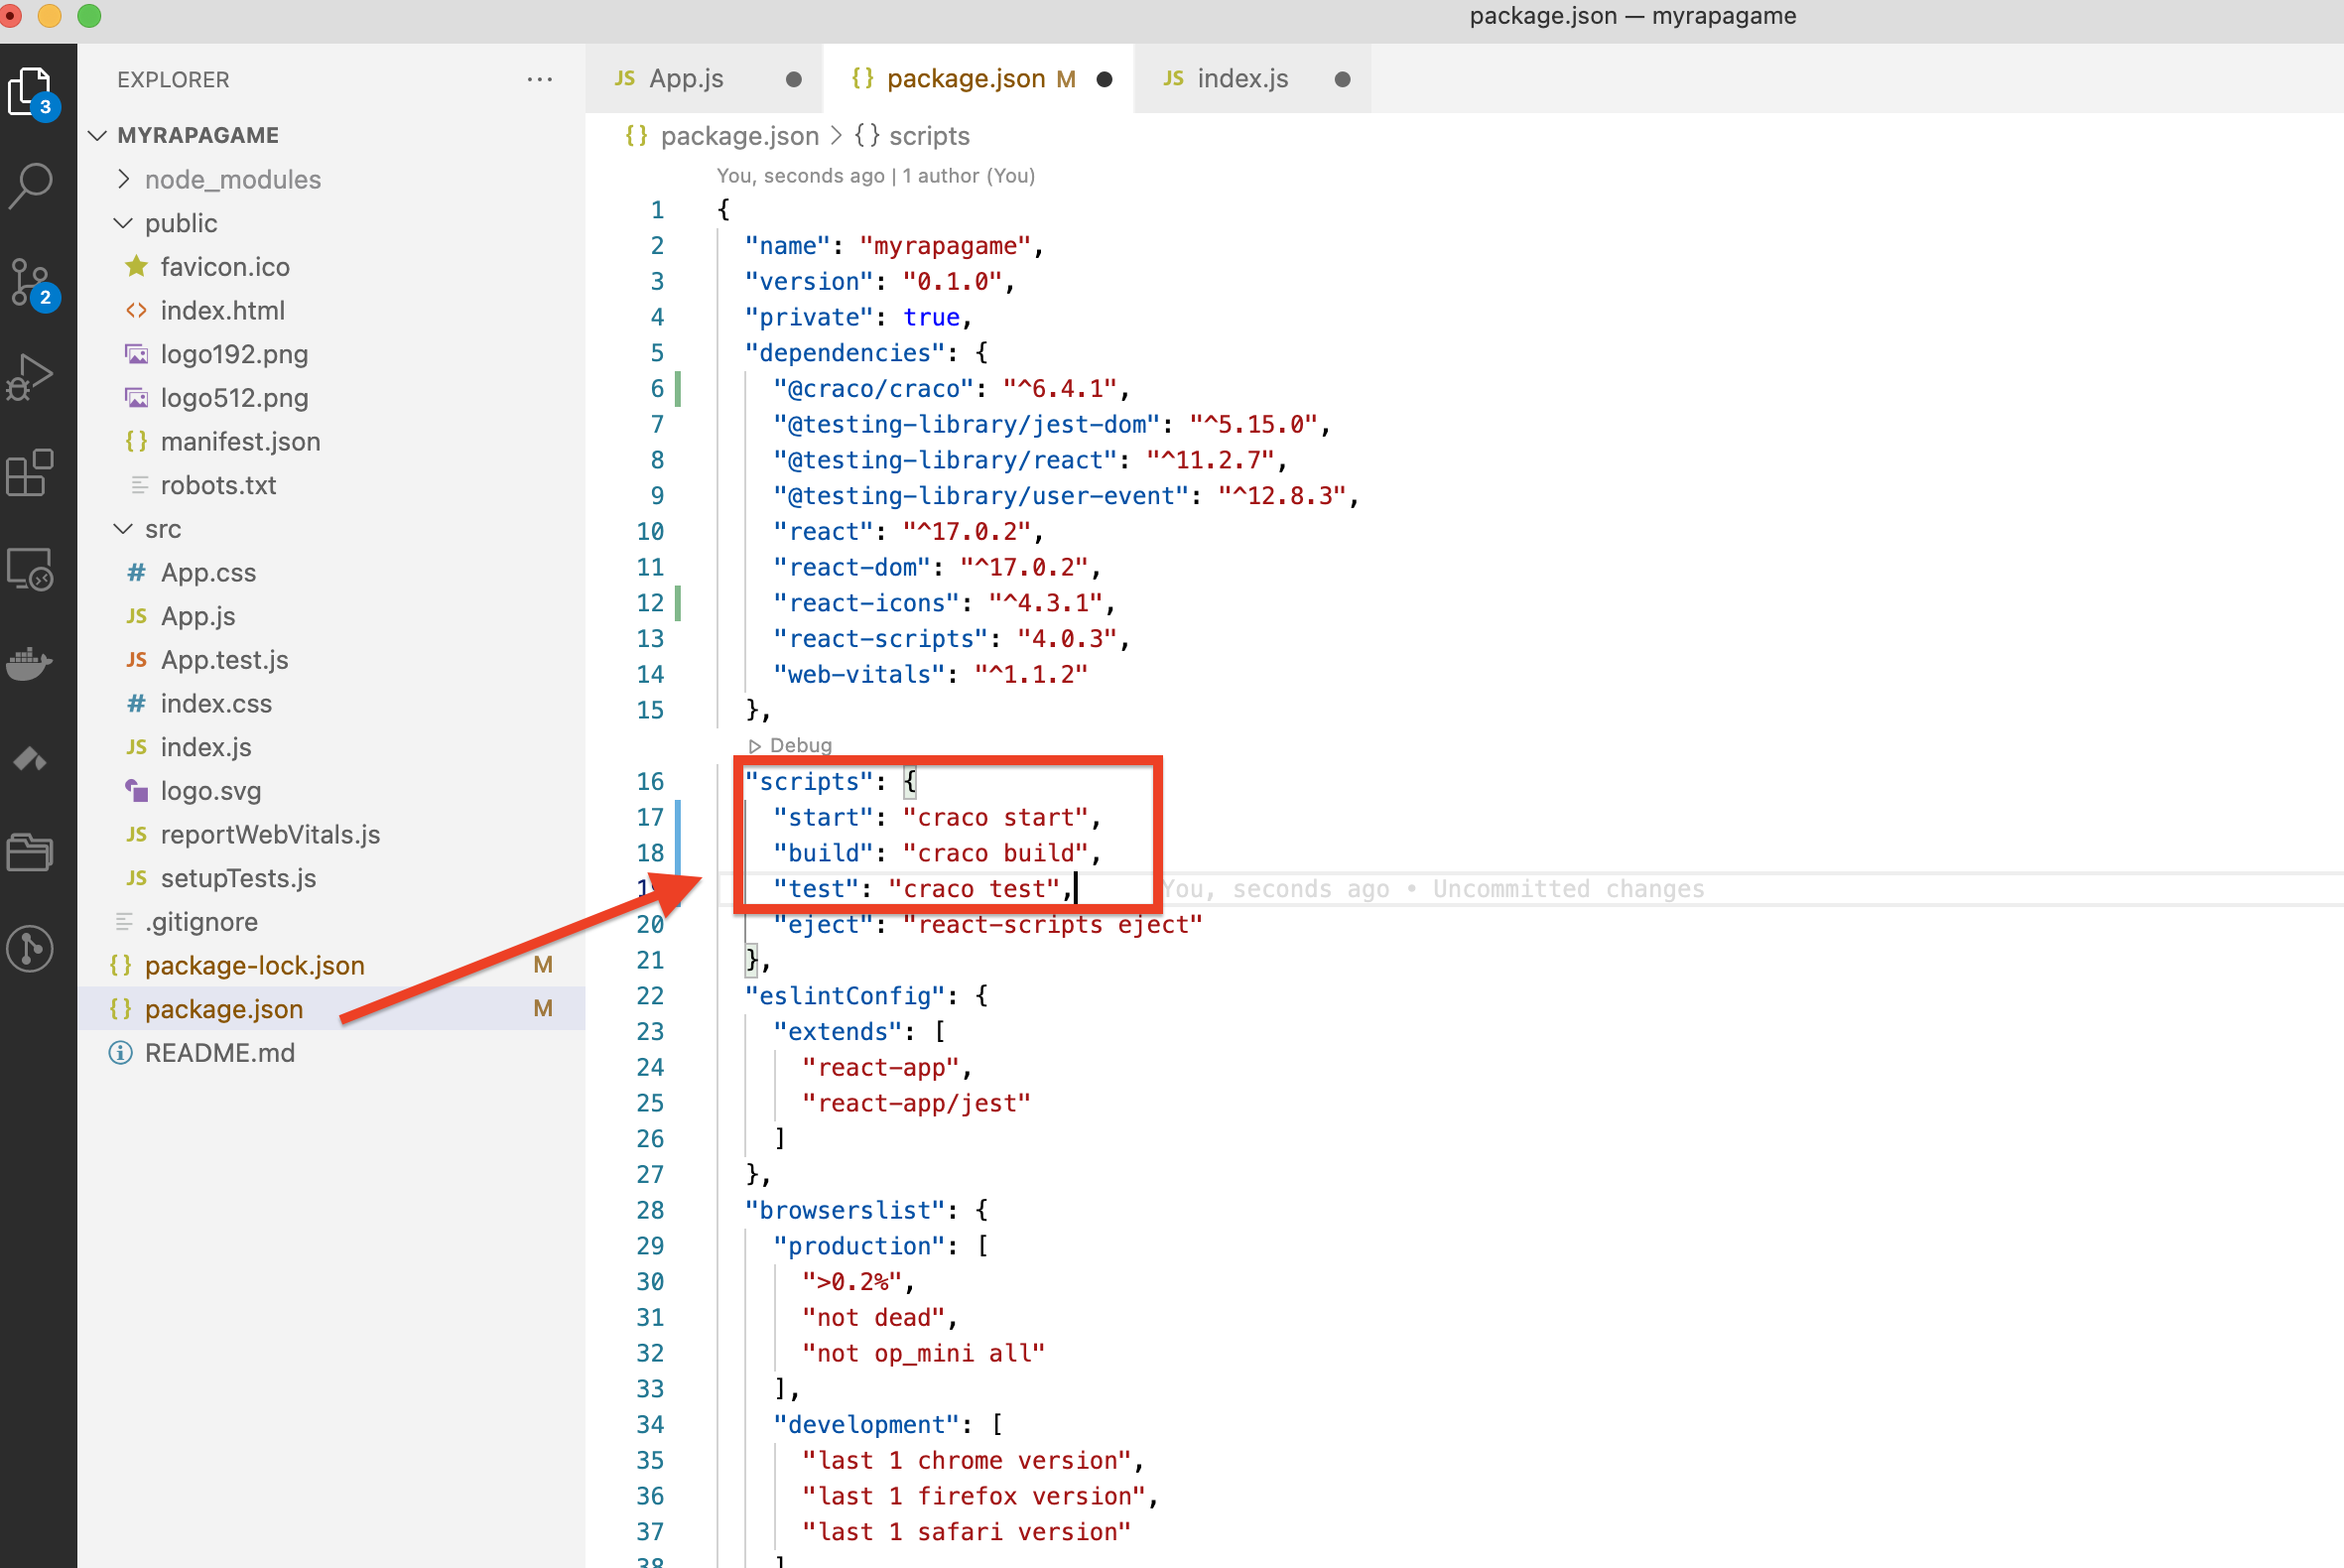Collapse the public folder
Screen dimensions: 2344x1568
pyautogui.click(x=180, y=223)
